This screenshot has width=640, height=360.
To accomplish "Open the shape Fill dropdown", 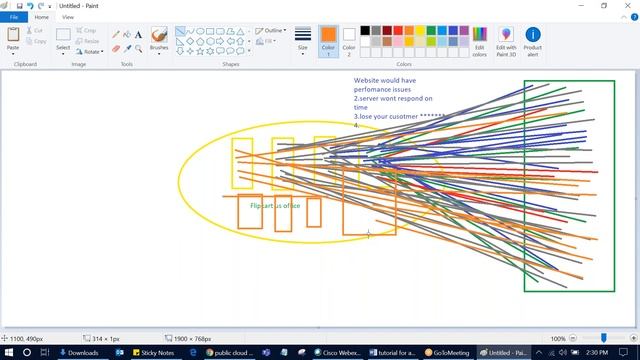I will [x=266, y=41].
